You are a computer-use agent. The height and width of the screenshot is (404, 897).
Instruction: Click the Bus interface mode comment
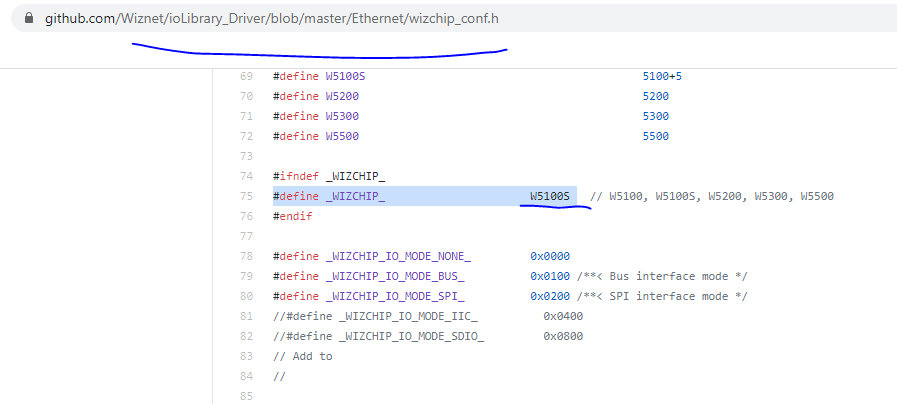click(662, 276)
